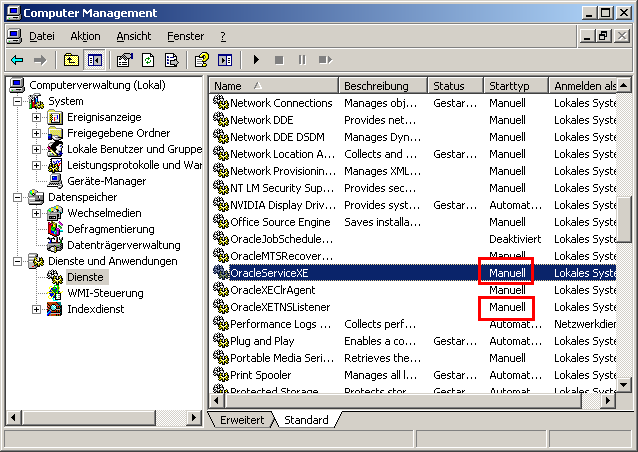Open the Ansicht menu
The height and width of the screenshot is (452, 638).
(134, 36)
